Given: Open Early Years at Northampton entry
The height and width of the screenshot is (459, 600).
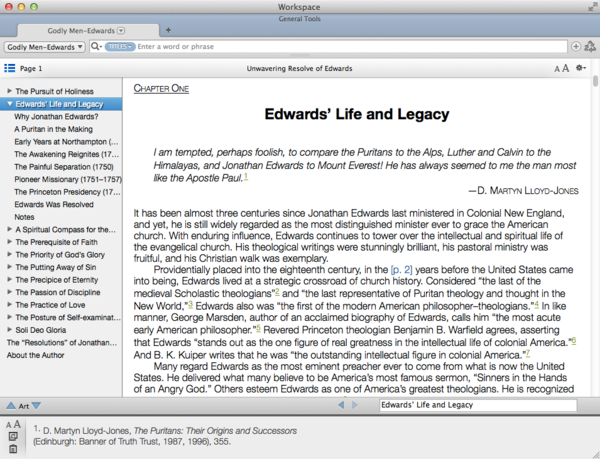Looking at the screenshot, I should click(x=66, y=142).
